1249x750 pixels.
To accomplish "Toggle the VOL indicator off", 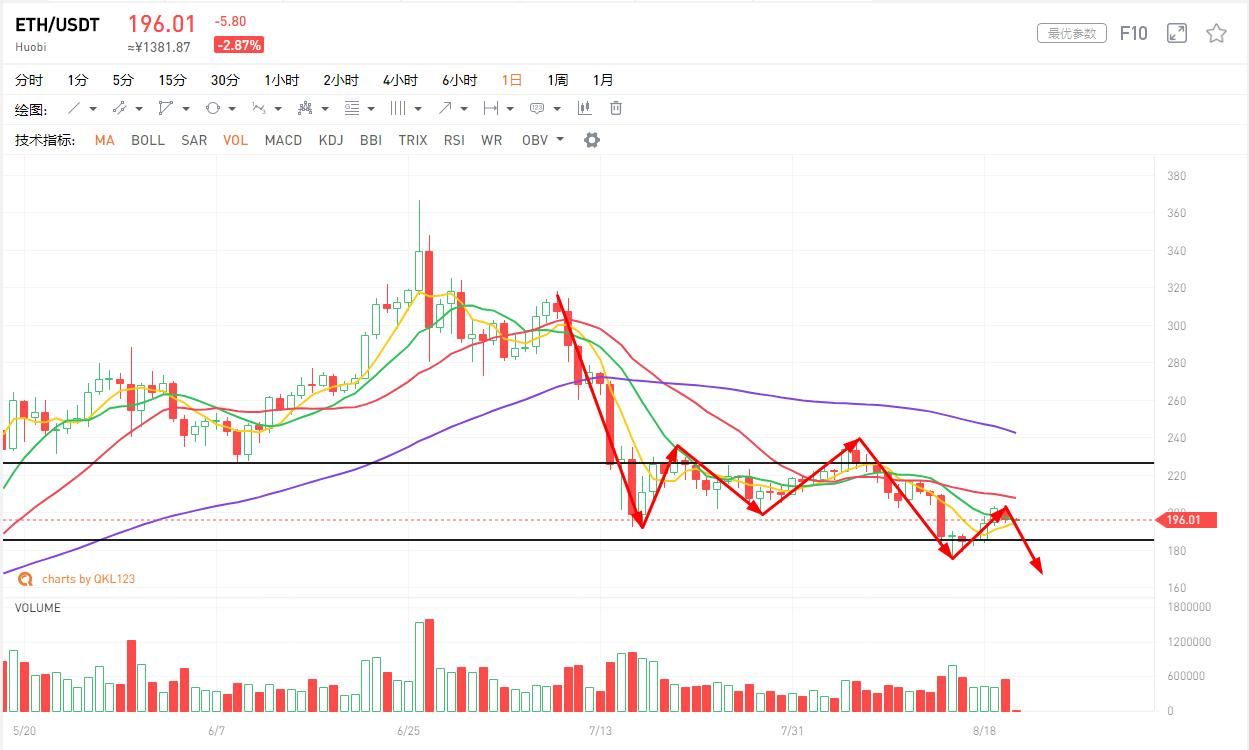I will click(235, 140).
